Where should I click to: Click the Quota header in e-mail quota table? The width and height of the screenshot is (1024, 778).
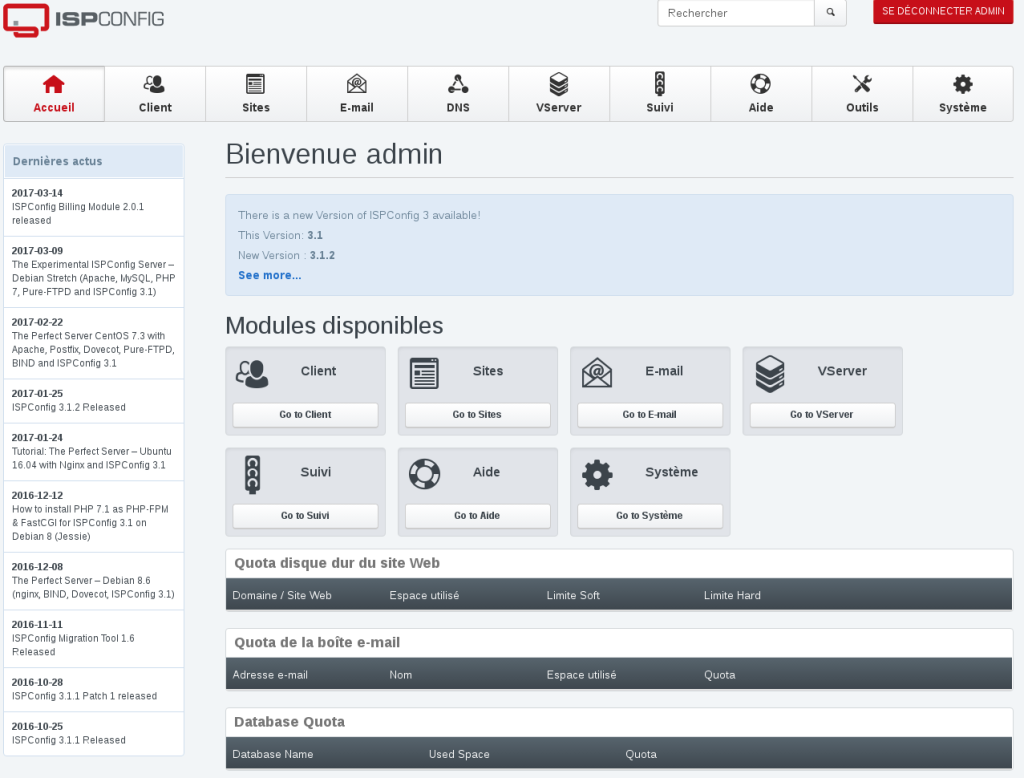(x=720, y=675)
